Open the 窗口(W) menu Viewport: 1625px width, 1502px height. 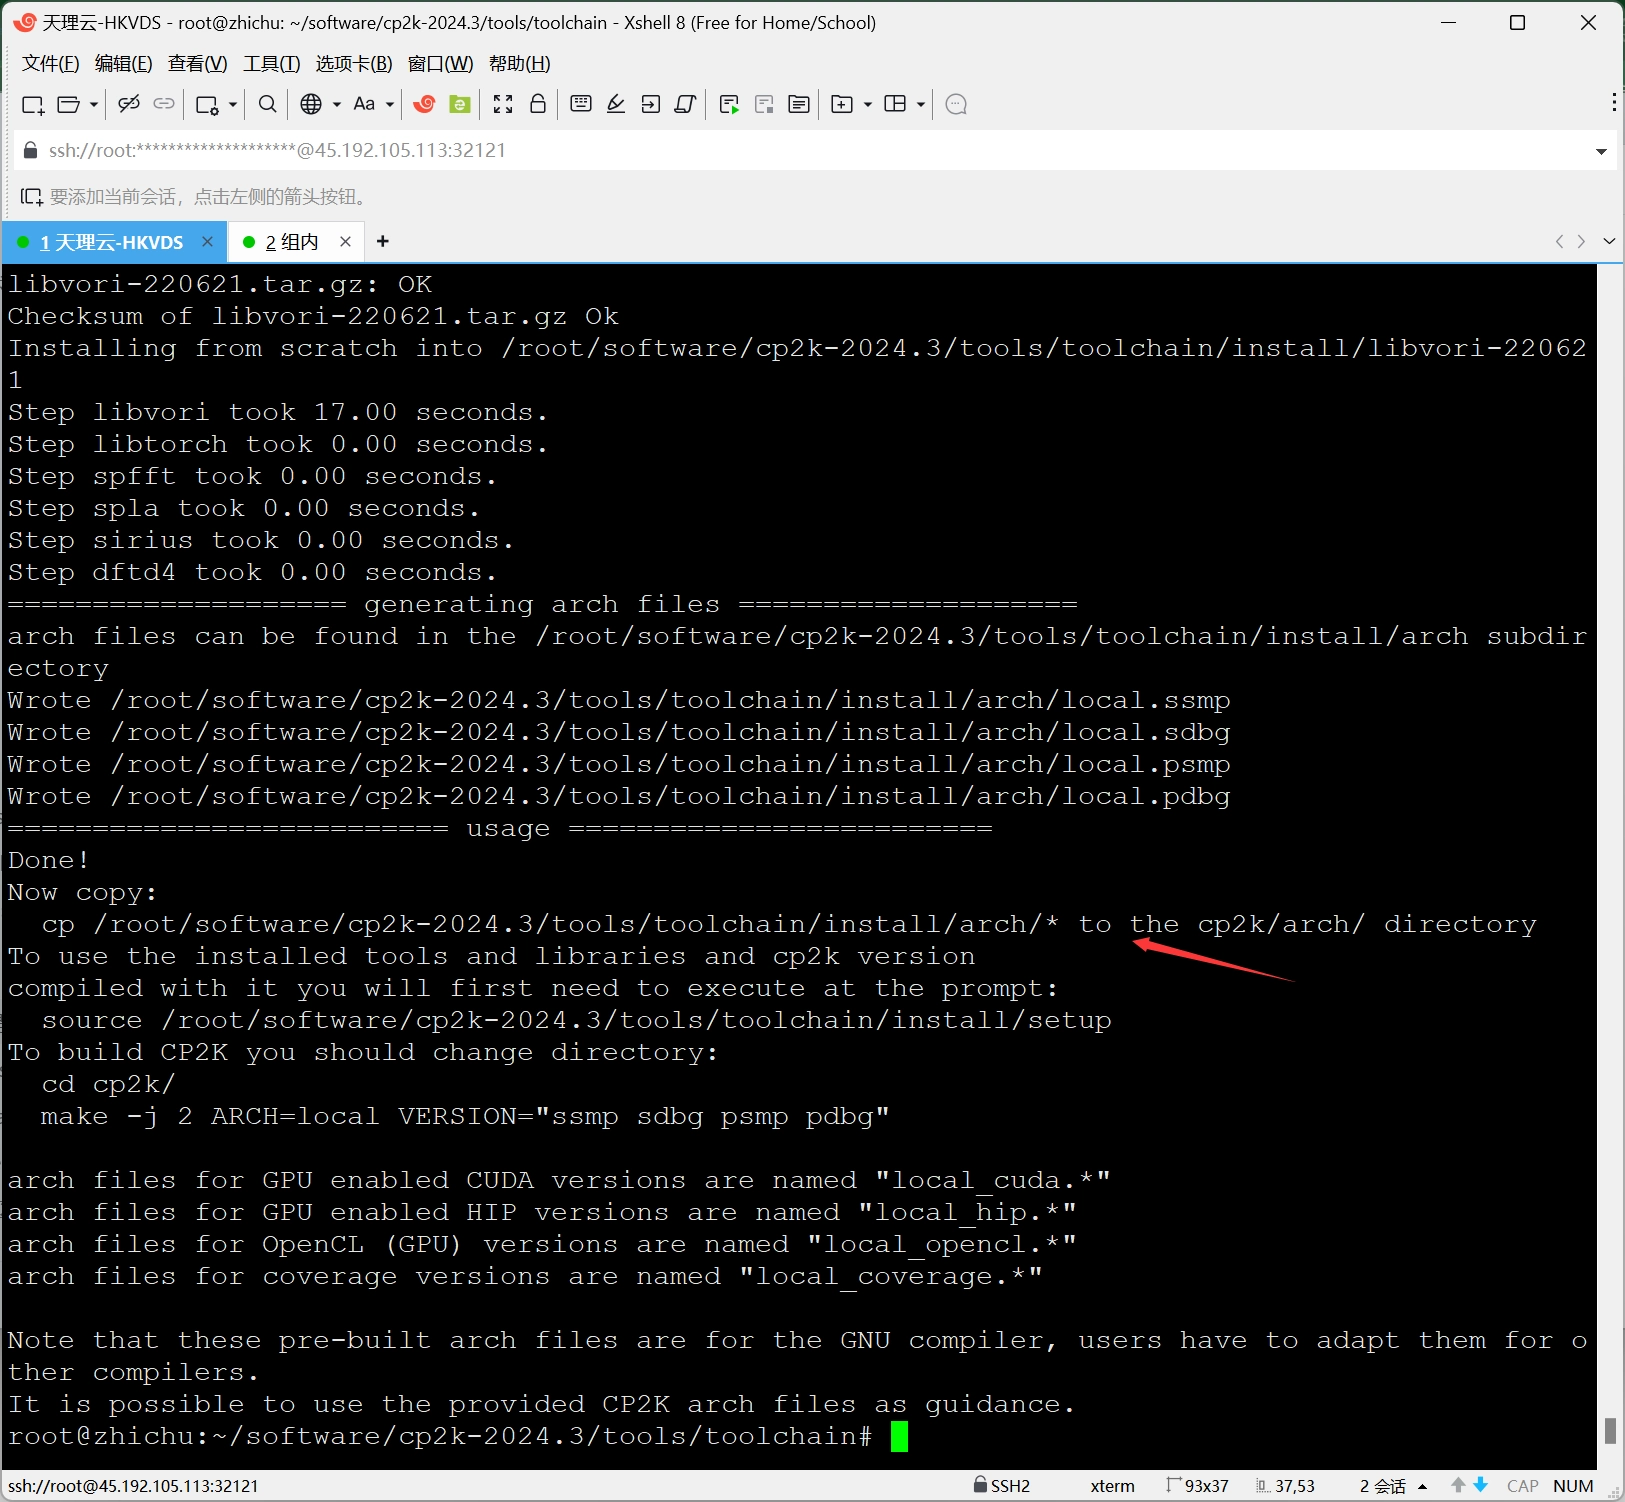441,63
